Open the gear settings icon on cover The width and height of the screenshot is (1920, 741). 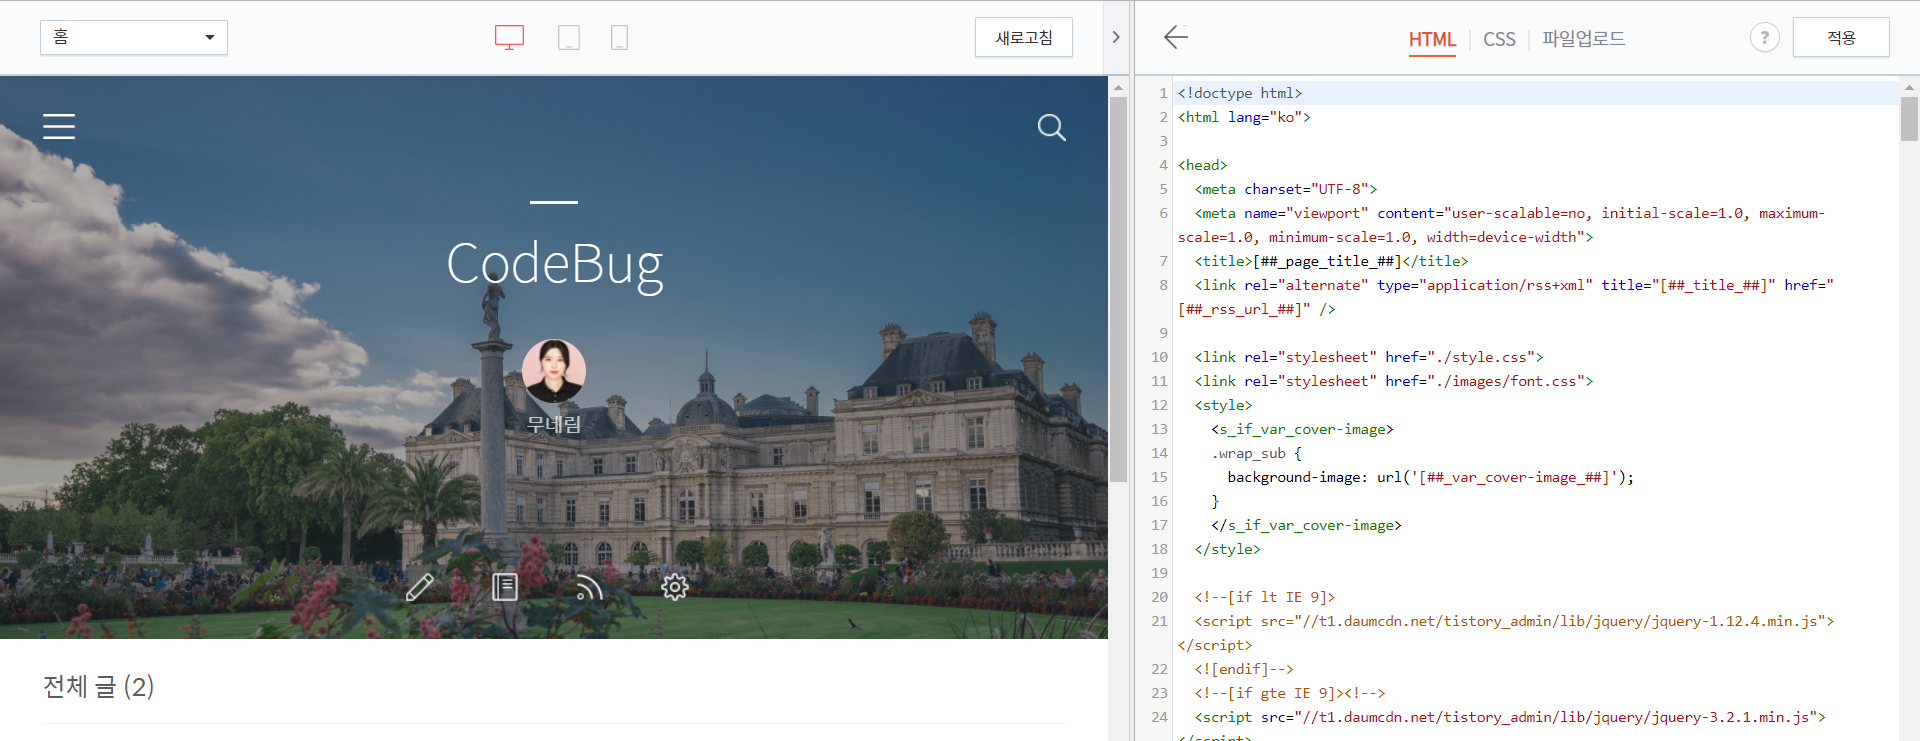tap(675, 587)
